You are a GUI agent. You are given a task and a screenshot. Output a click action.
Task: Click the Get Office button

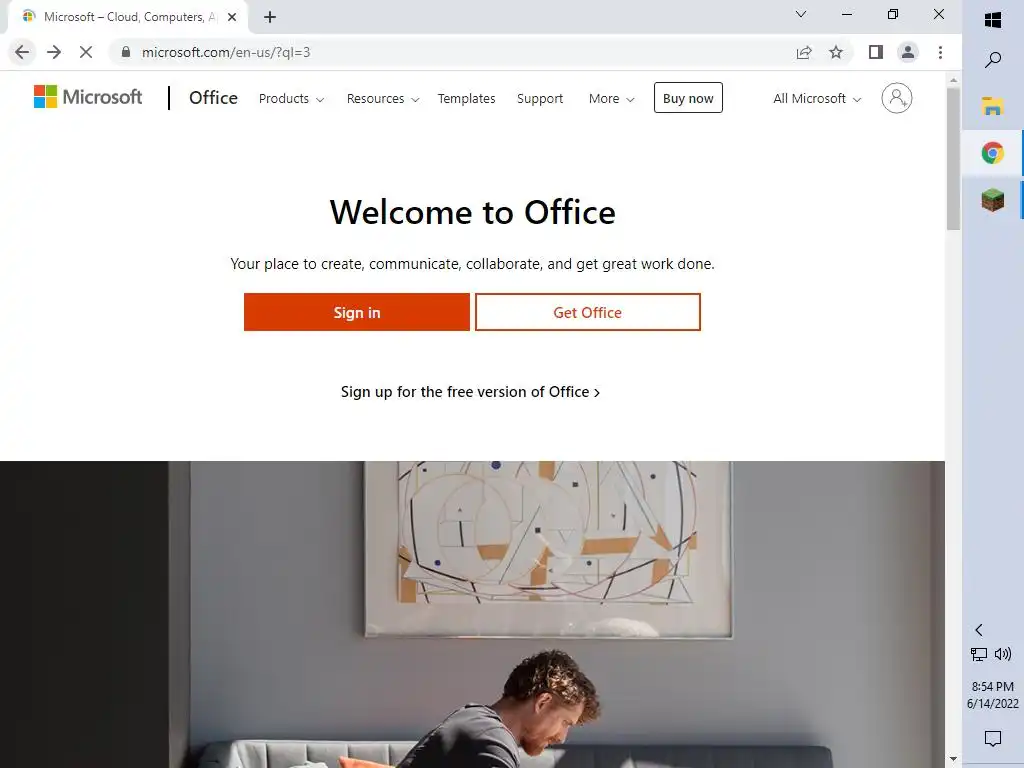588,312
